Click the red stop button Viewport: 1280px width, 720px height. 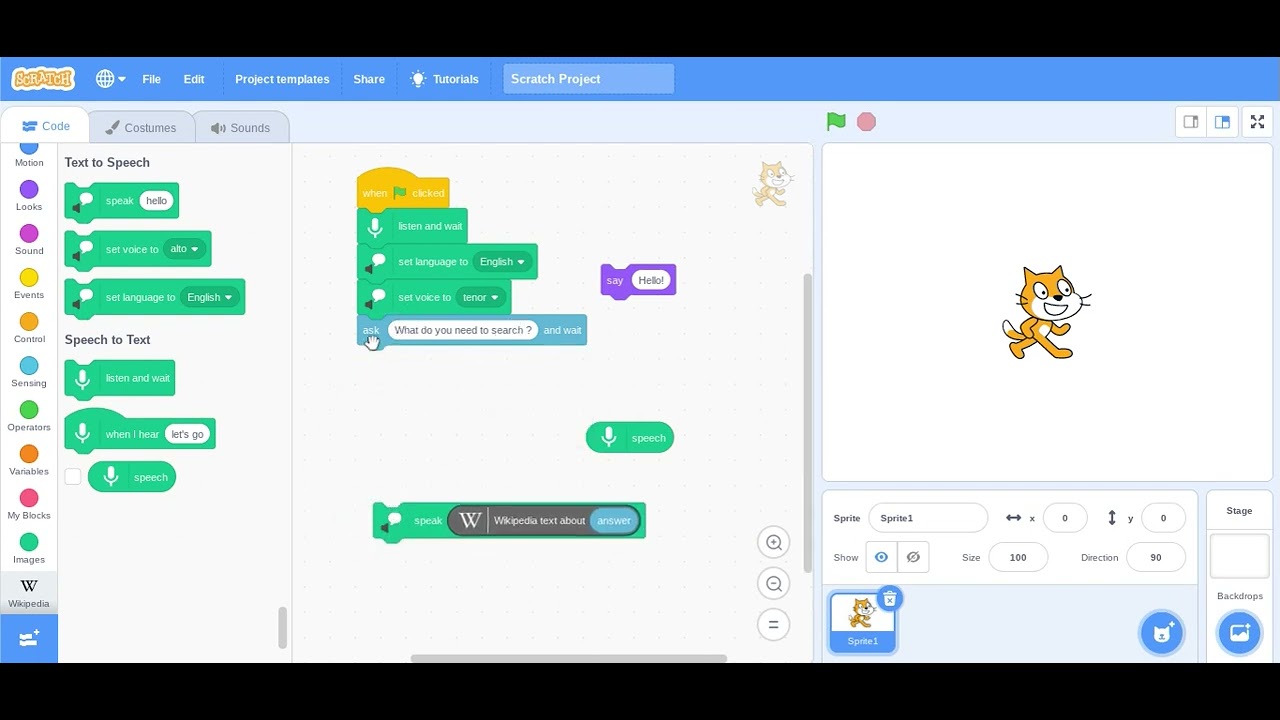click(866, 122)
